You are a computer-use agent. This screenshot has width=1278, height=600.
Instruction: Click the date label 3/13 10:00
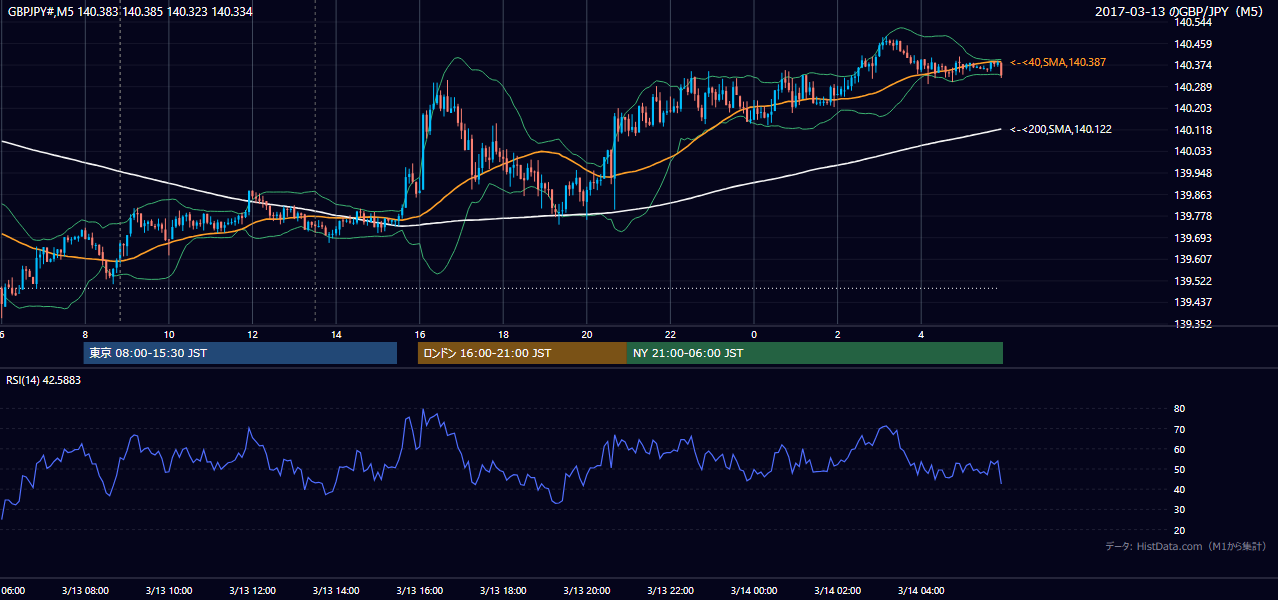click(168, 591)
